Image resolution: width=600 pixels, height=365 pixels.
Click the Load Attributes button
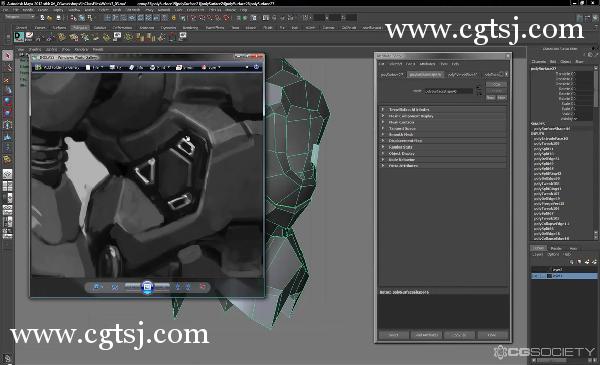point(426,335)
